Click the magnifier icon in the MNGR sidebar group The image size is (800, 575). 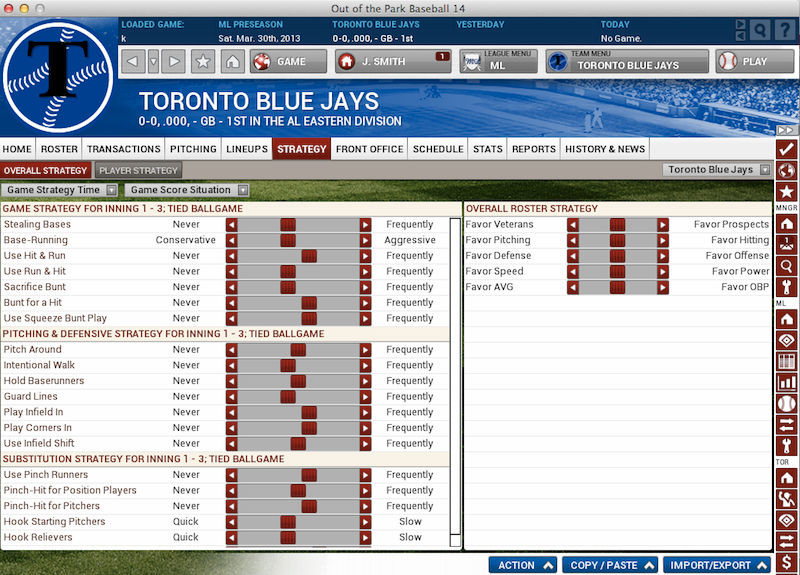pos(786,266)
